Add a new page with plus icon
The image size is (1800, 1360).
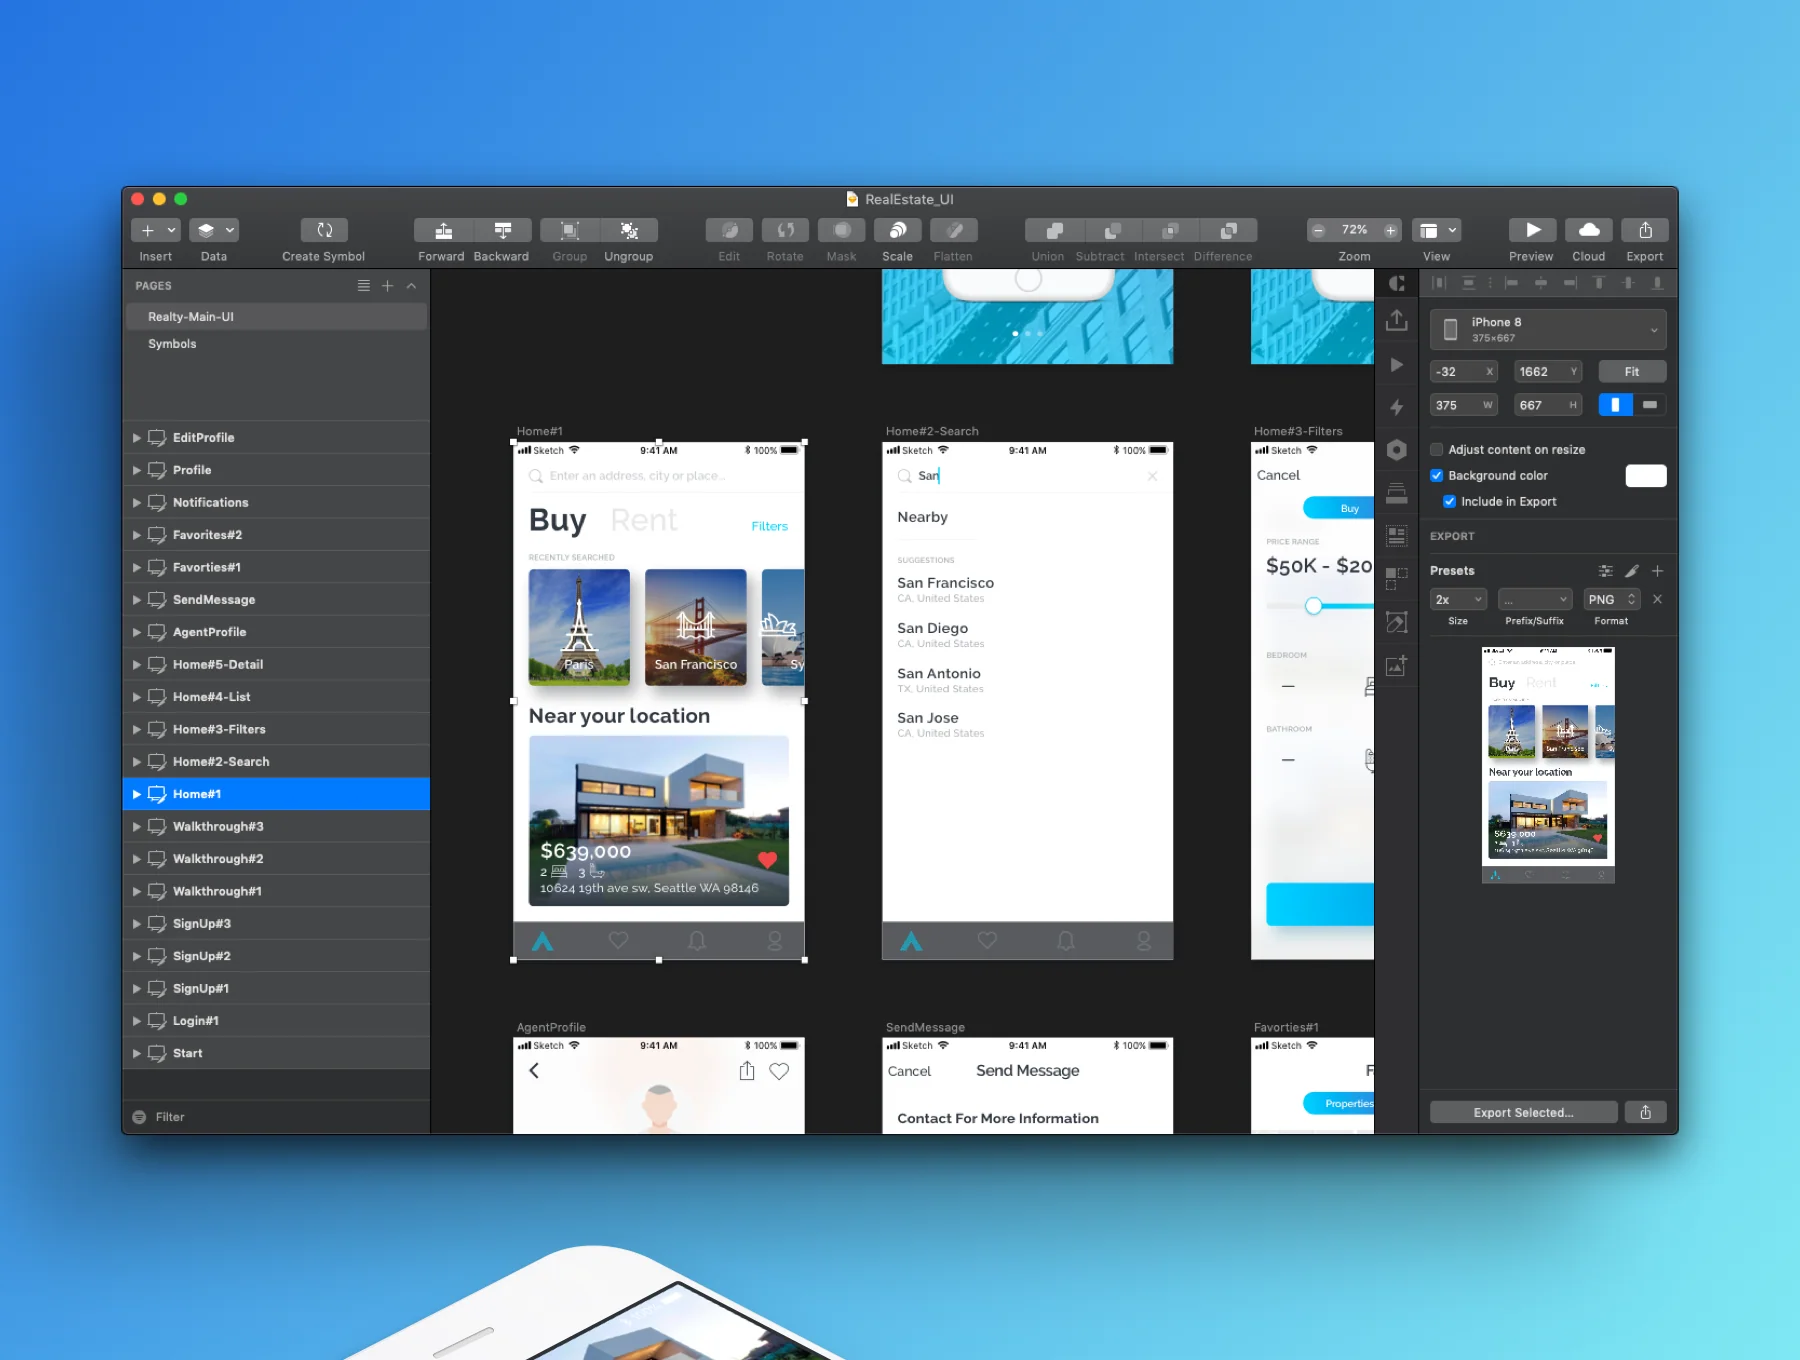(x=387, y=286)
